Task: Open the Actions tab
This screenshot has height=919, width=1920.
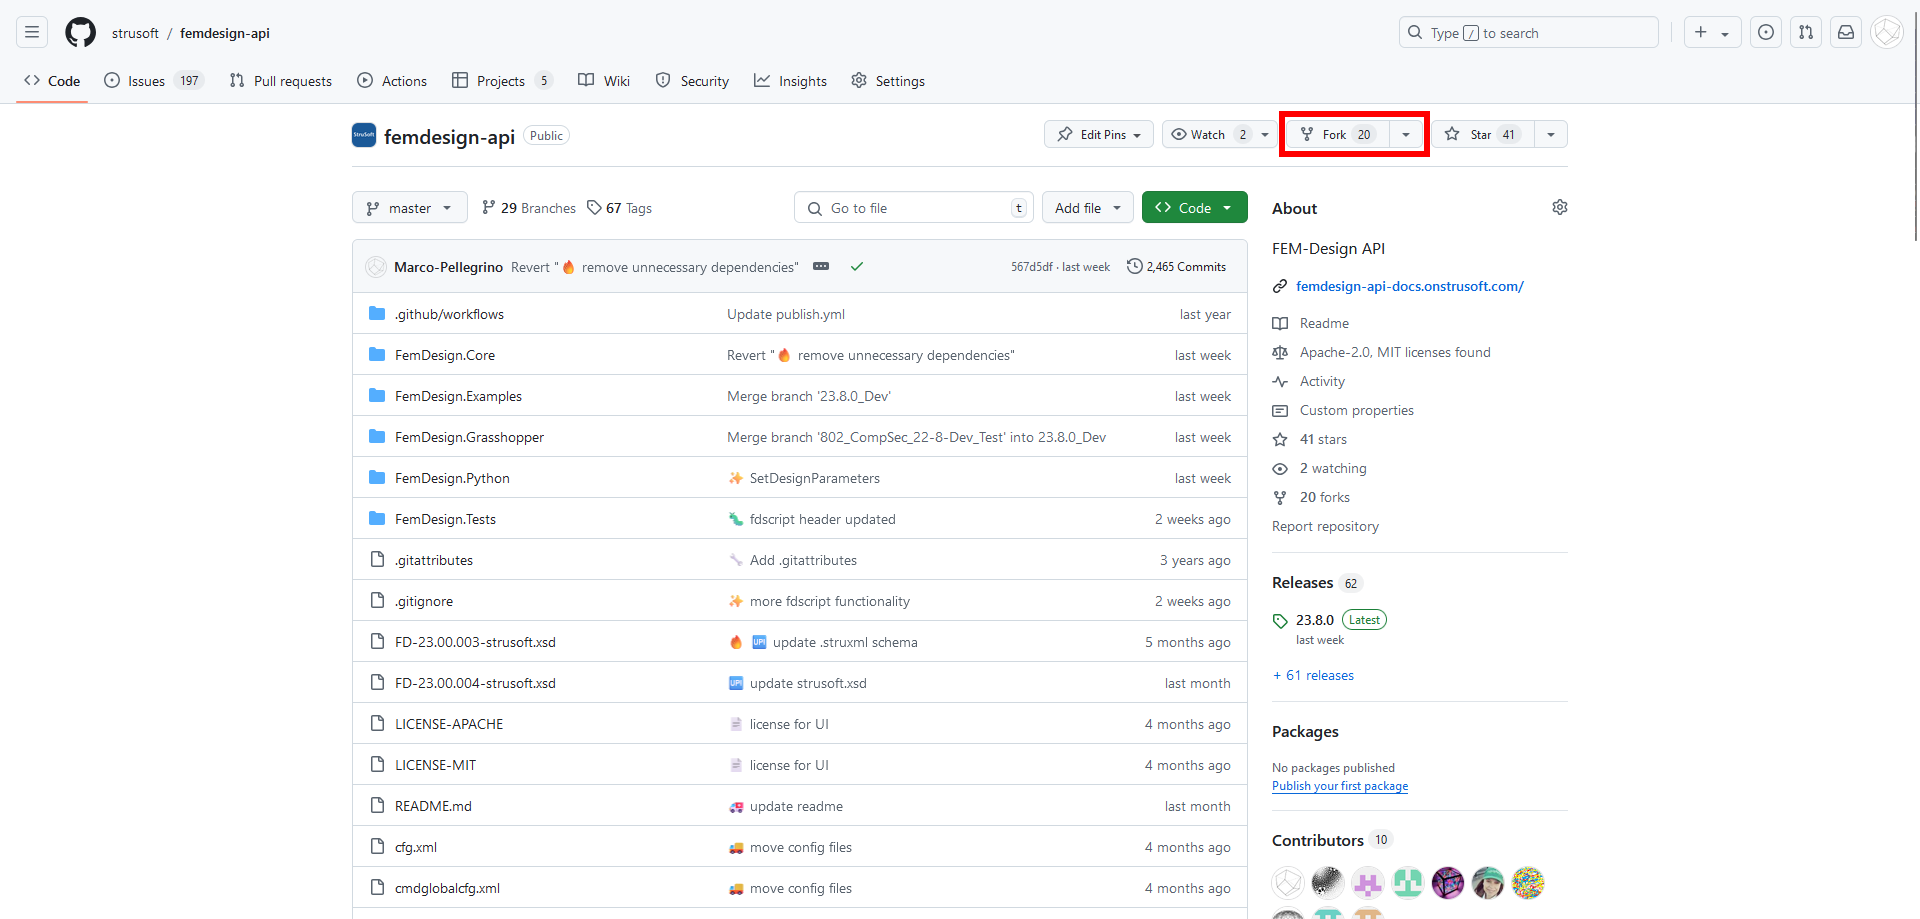Action: click(x=392, y=81)
